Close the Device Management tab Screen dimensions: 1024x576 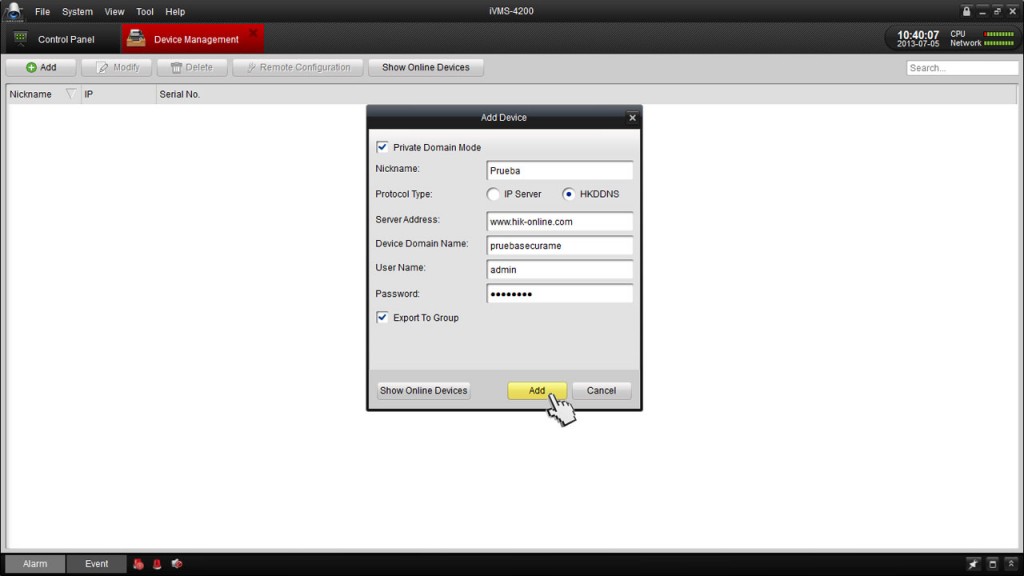point(253,33)
